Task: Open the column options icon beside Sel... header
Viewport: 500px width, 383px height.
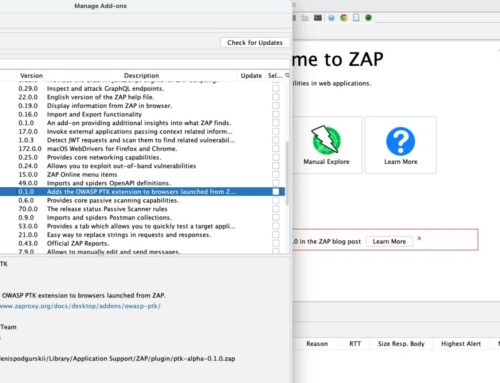Action: pyautogui.click(x=287, y=75)
